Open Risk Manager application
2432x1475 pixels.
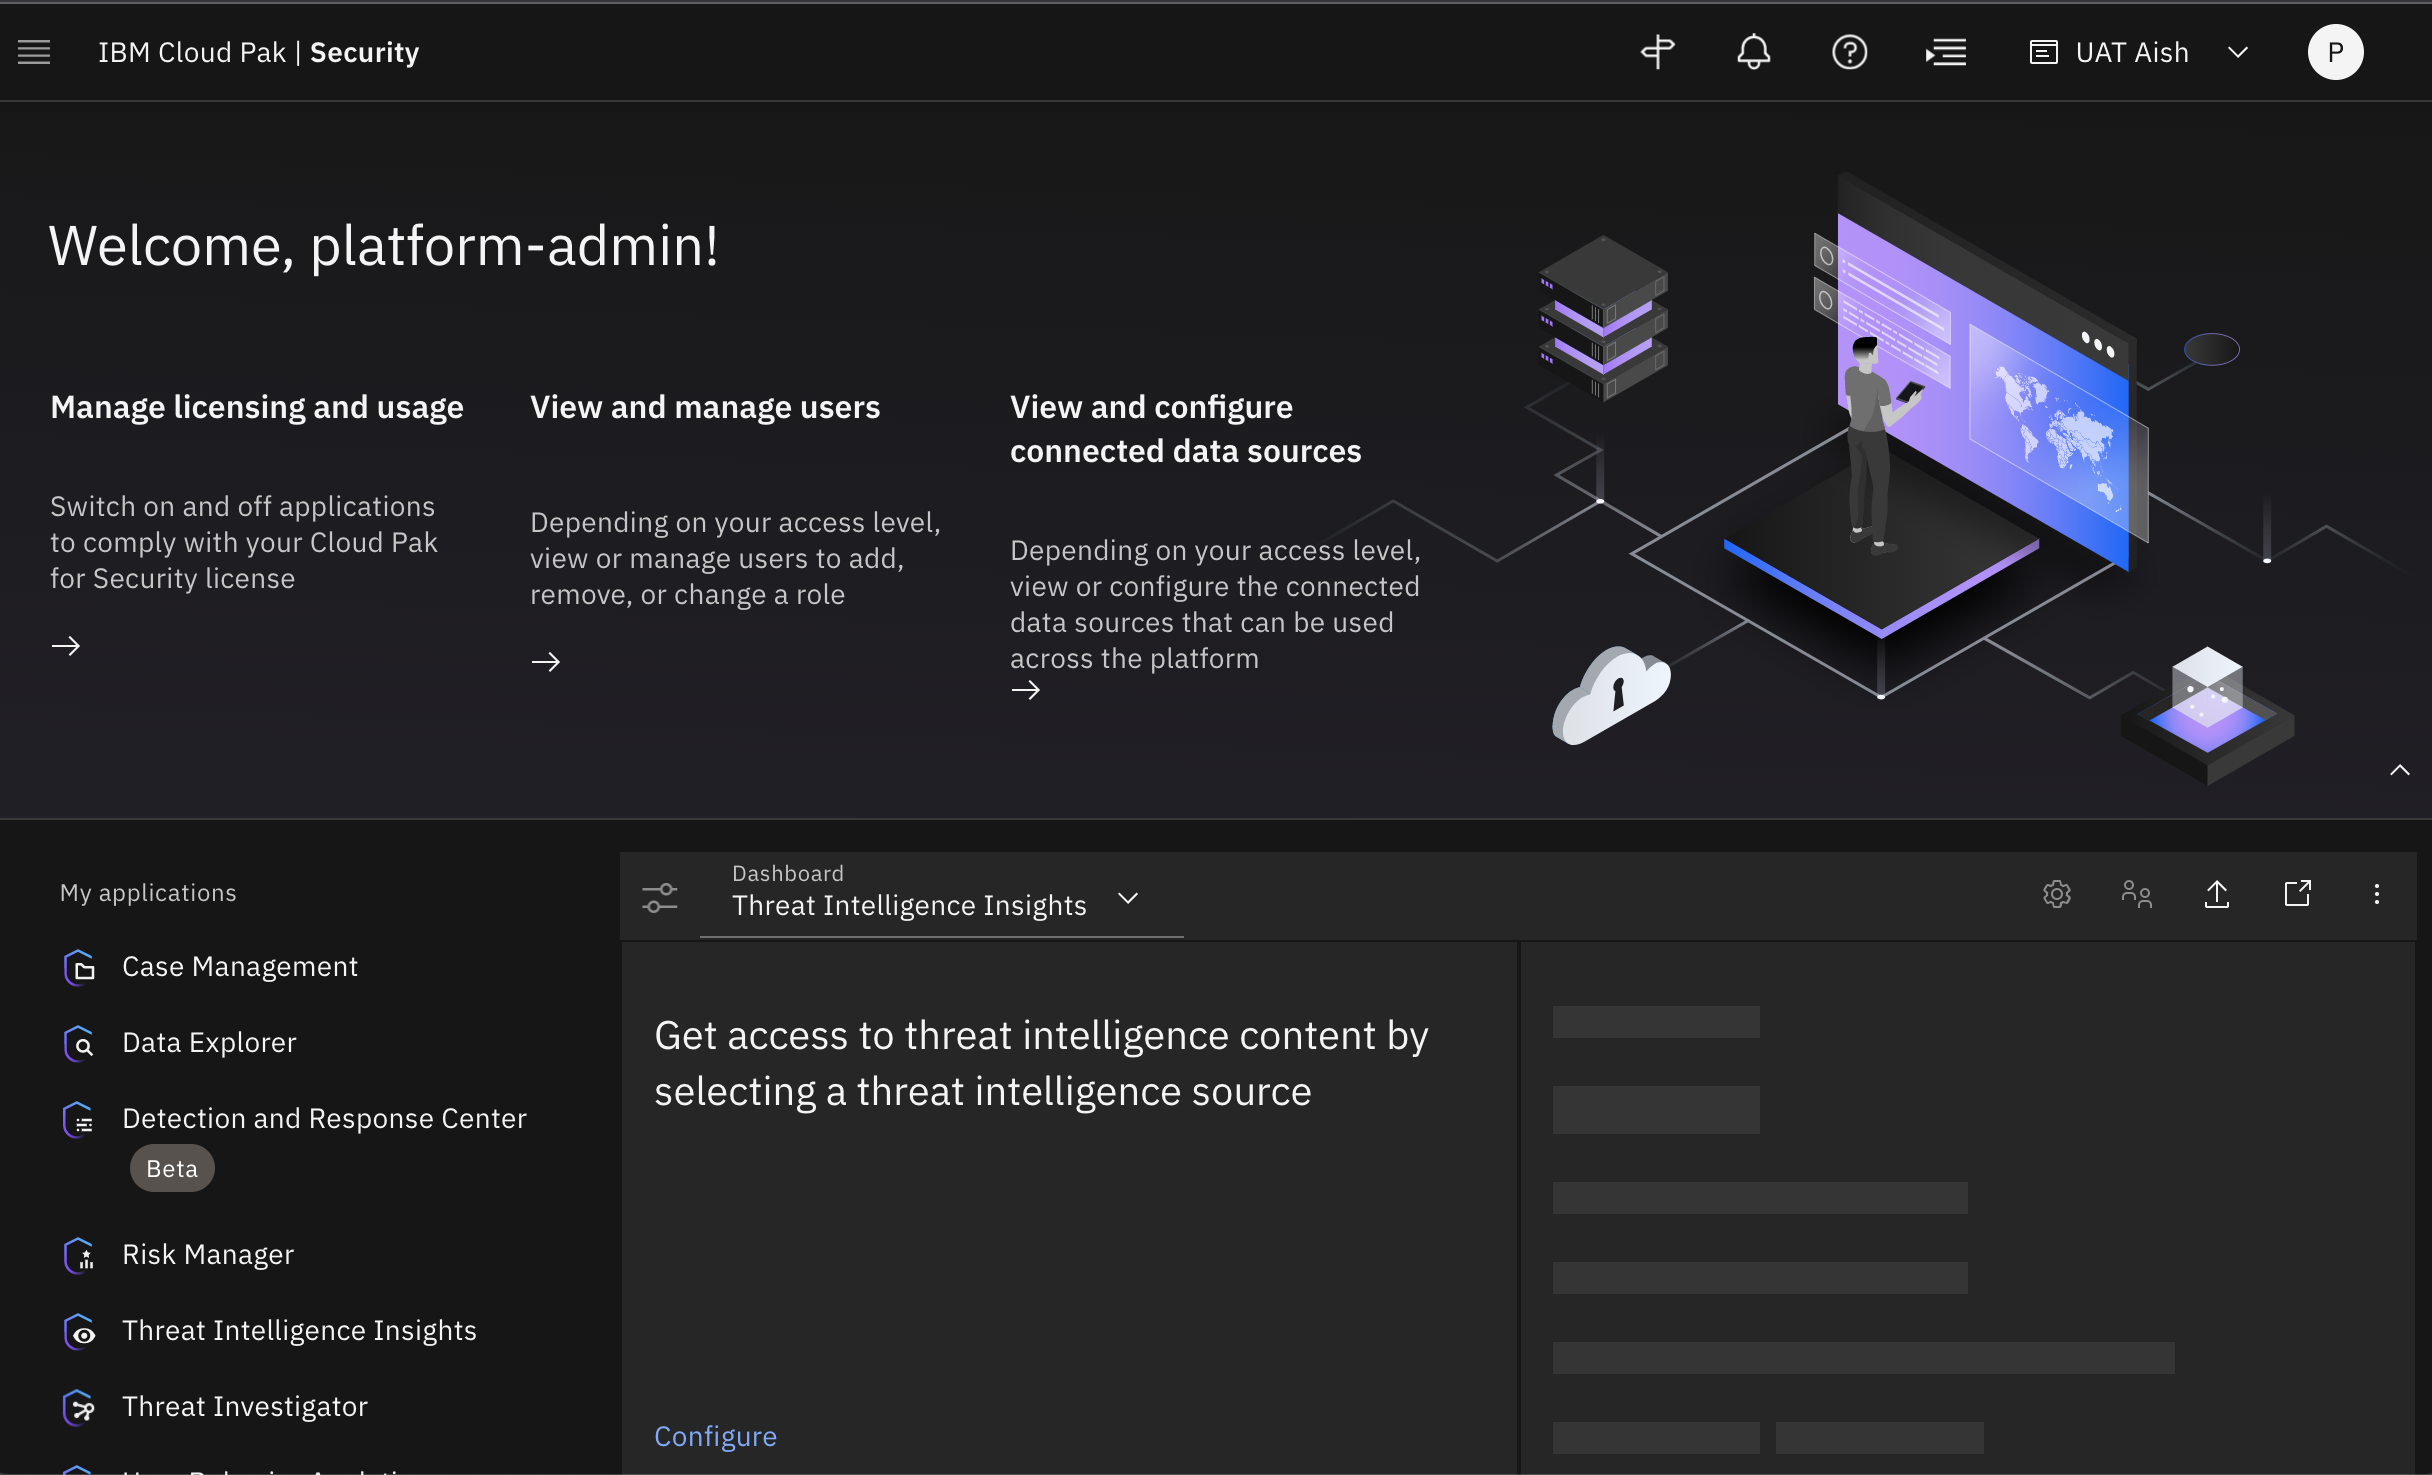pos(208,1255)
